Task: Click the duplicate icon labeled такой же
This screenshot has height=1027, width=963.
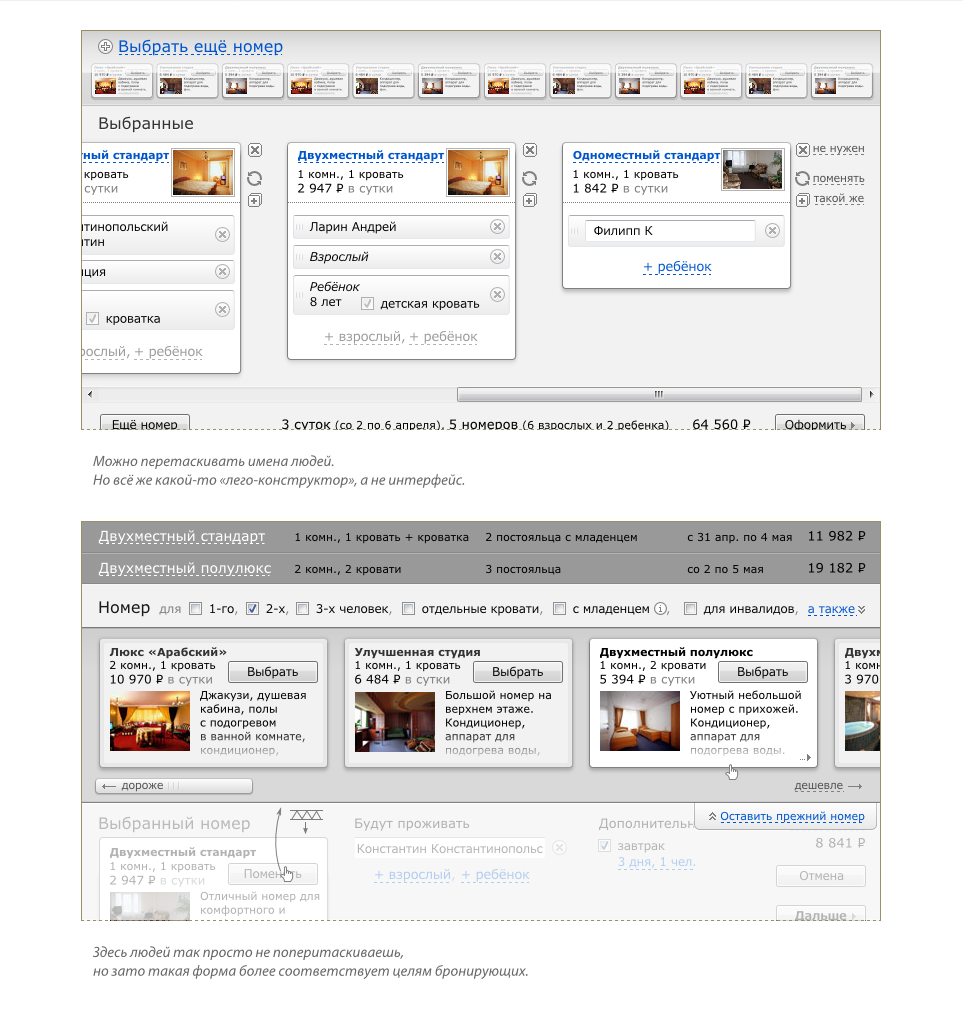Action: point(802,200)
